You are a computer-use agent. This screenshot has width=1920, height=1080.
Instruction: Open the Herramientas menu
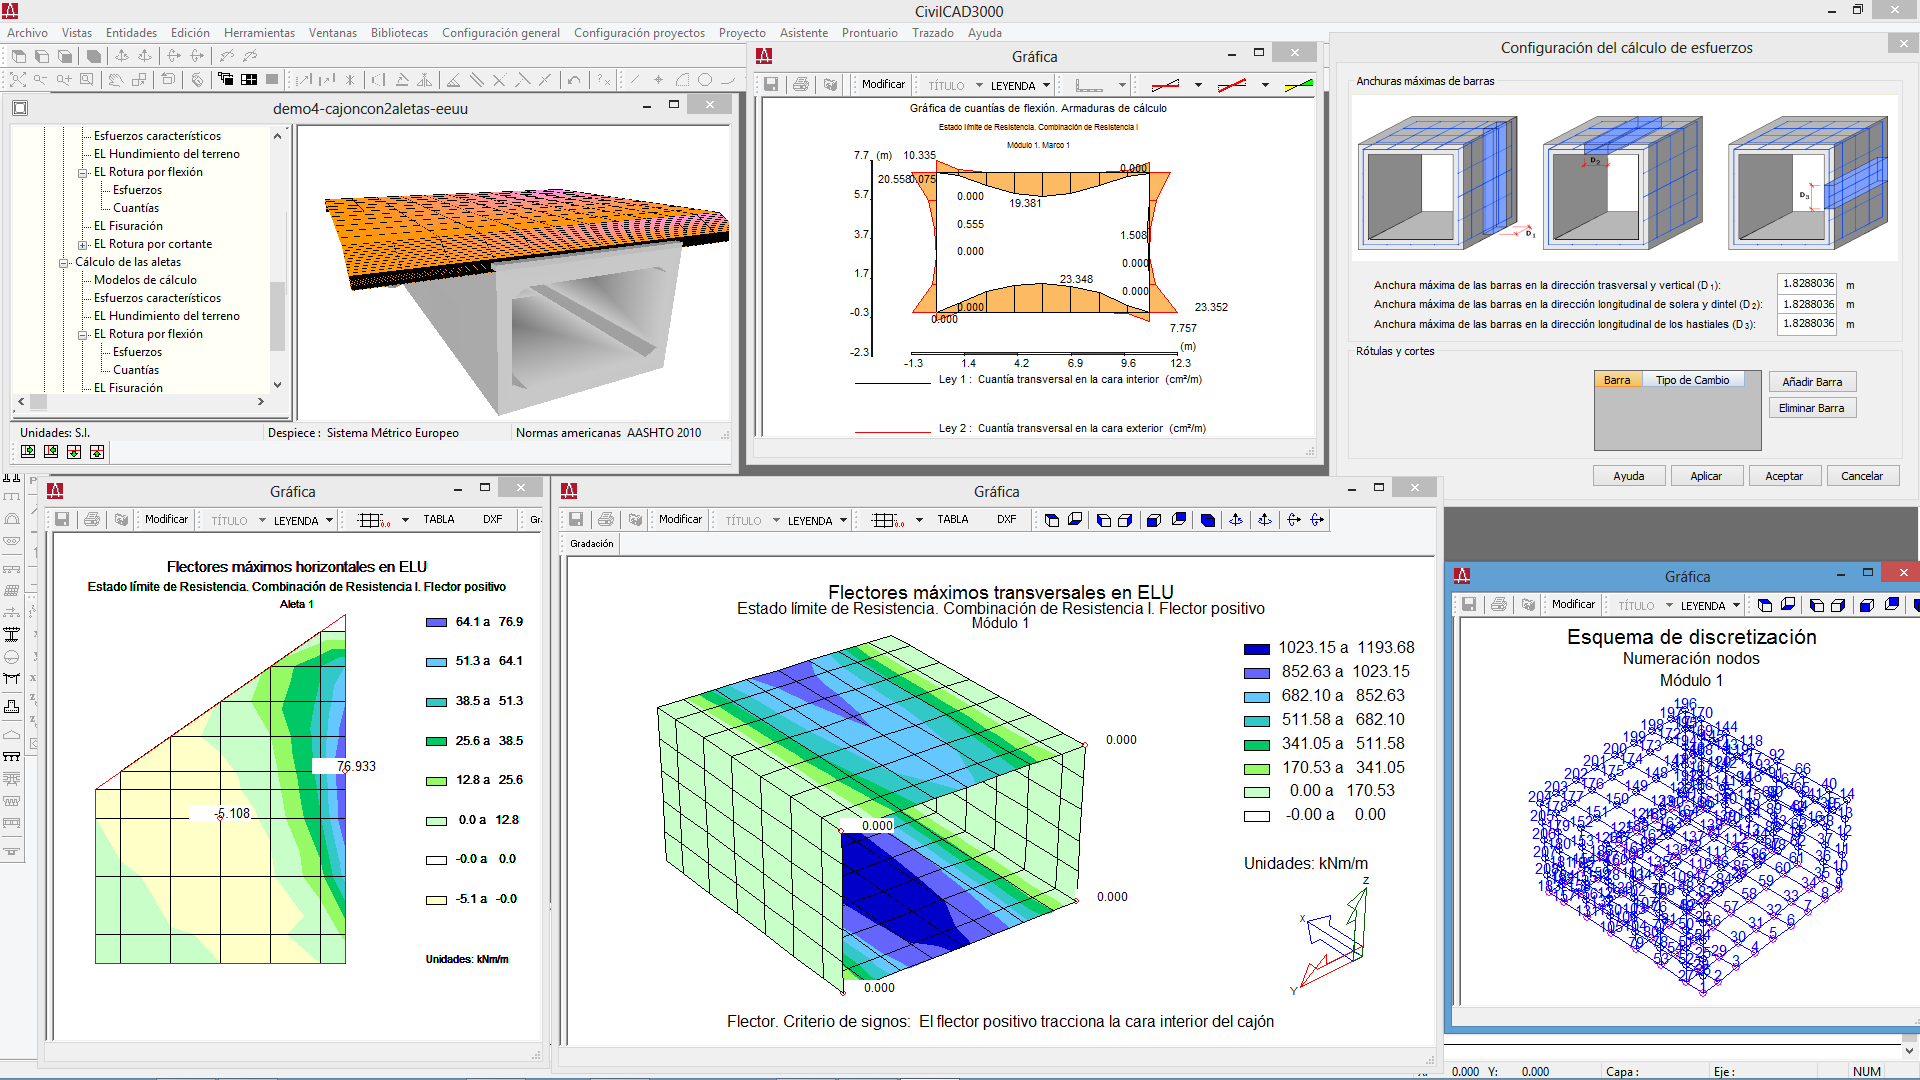[x=259, y=33]
